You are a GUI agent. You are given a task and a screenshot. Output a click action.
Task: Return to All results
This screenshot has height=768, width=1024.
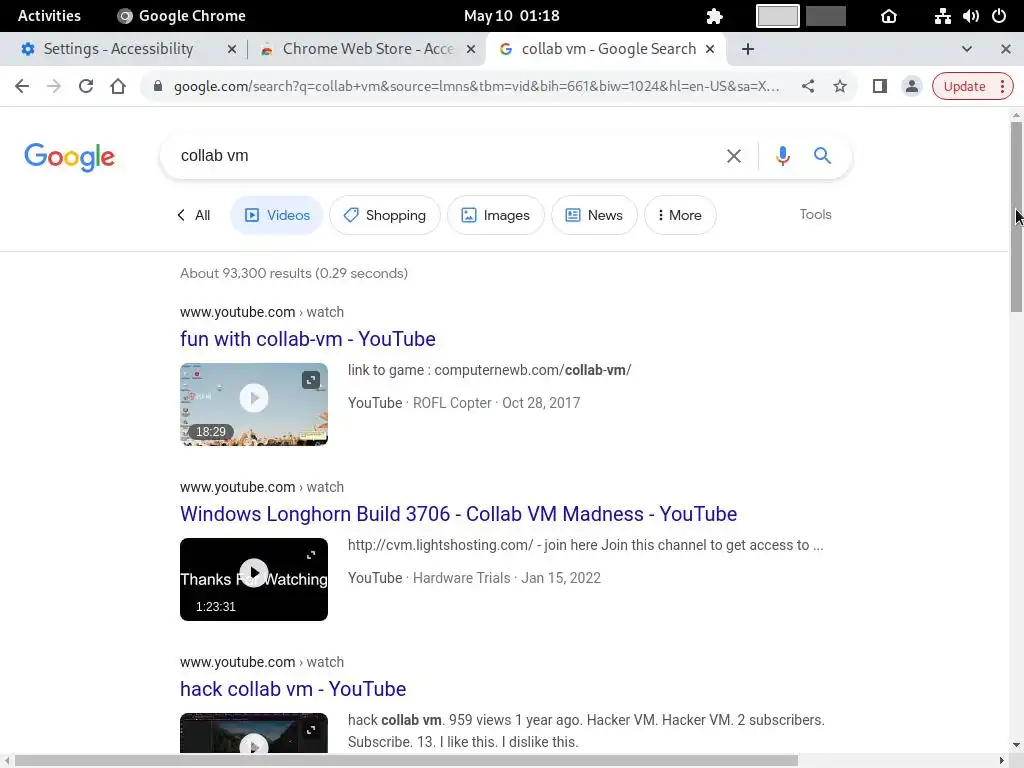[193, 216]
